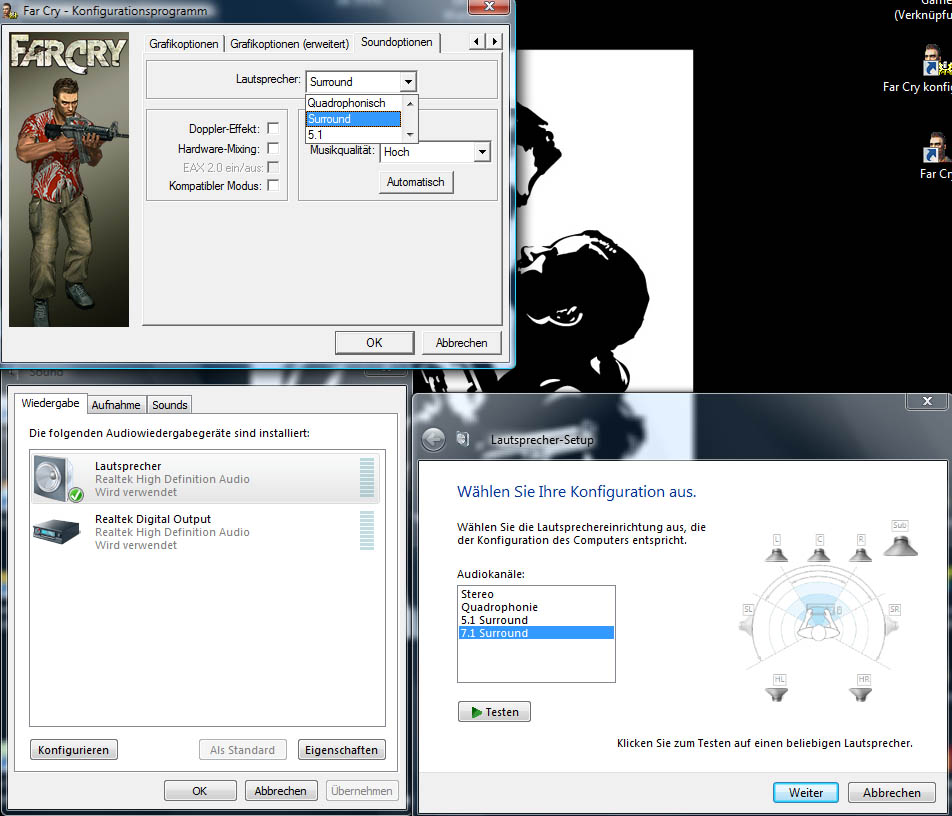Open Eigenschaften for the selected device
Image resolution: width=952 pixels, height=816 pixels.
(x=341, y=750)
